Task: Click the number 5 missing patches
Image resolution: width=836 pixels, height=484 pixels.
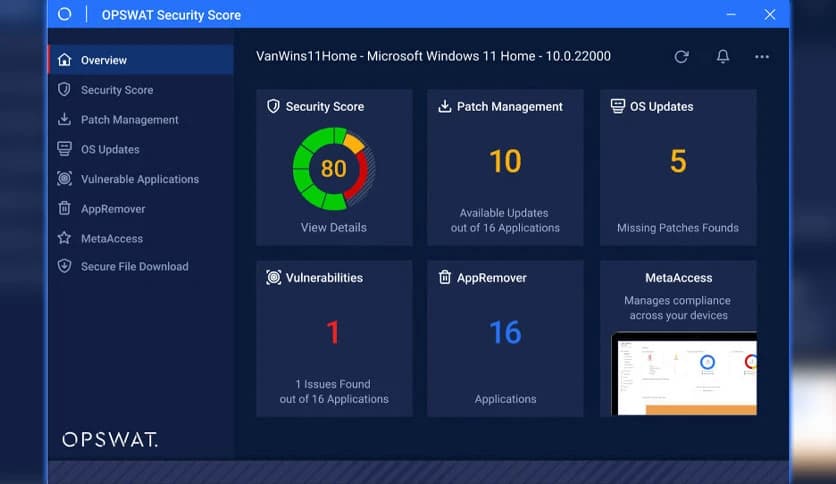Action: point(678,161)
